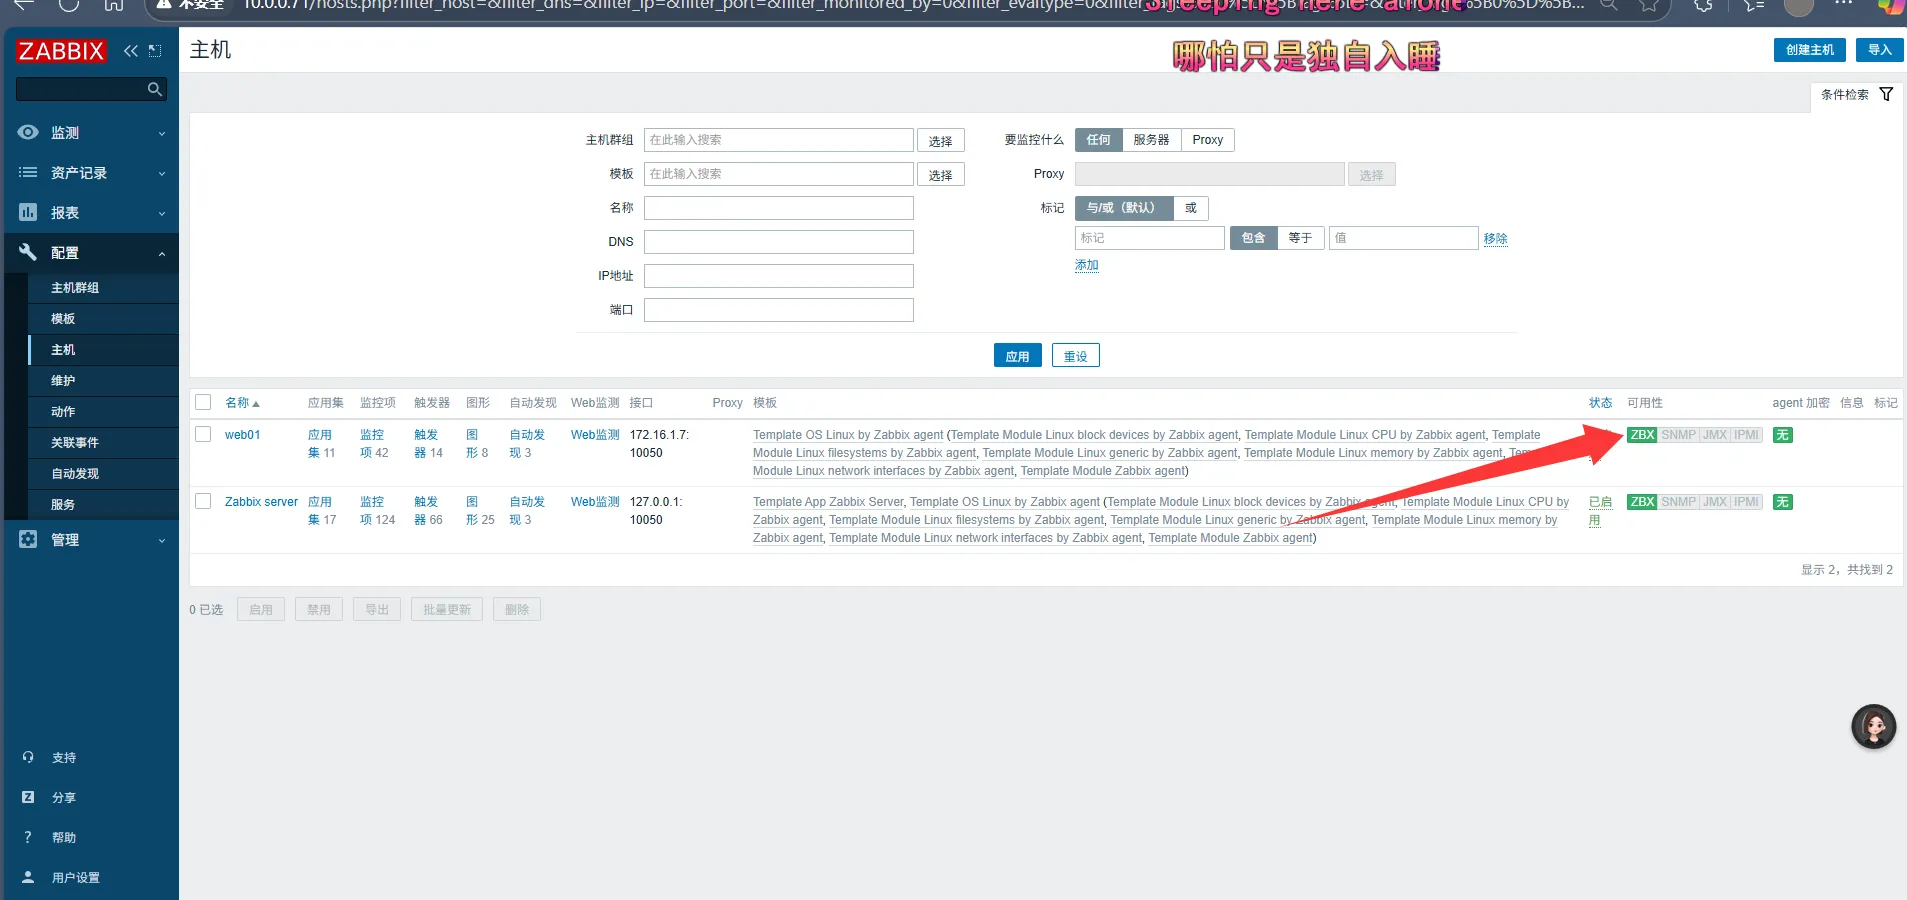Collapse the sidebar with double-arrow icon
Screen dimensions: 1907x900
pyautogui.click(x=131, y=51)
